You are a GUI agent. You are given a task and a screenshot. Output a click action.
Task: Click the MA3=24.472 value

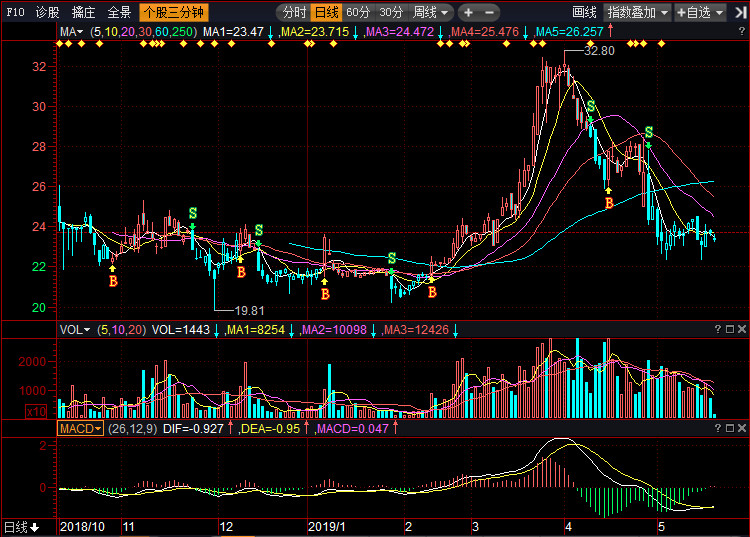pos(399,32)
